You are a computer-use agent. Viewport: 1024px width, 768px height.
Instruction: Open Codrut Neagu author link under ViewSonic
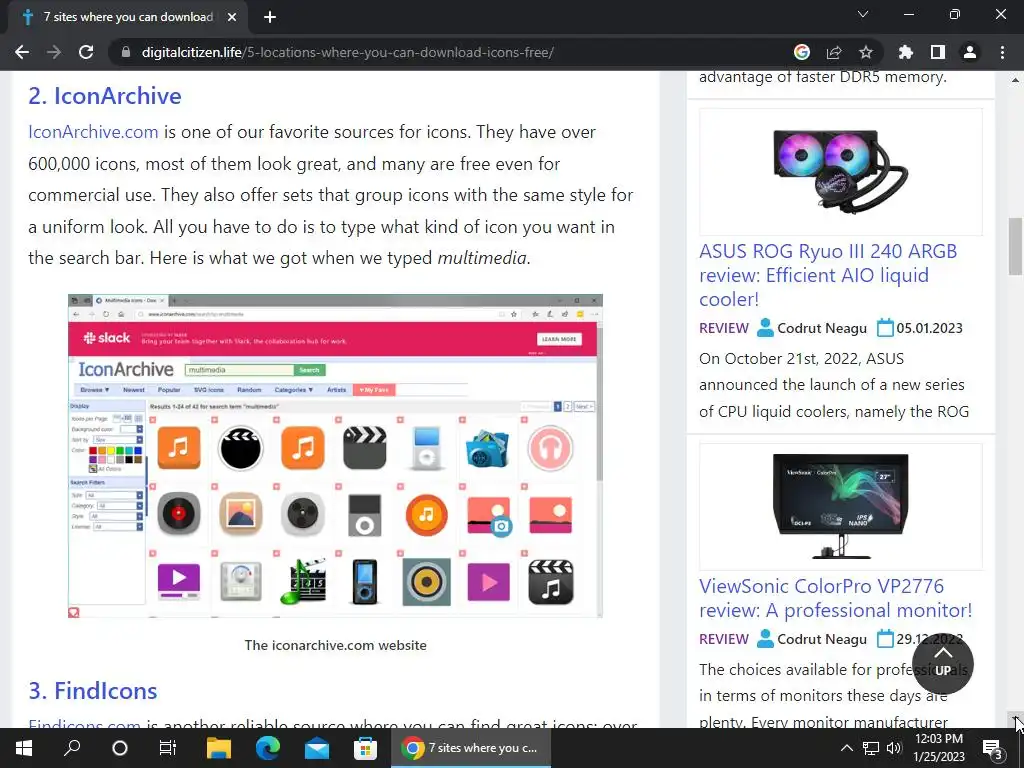(822, 639)
